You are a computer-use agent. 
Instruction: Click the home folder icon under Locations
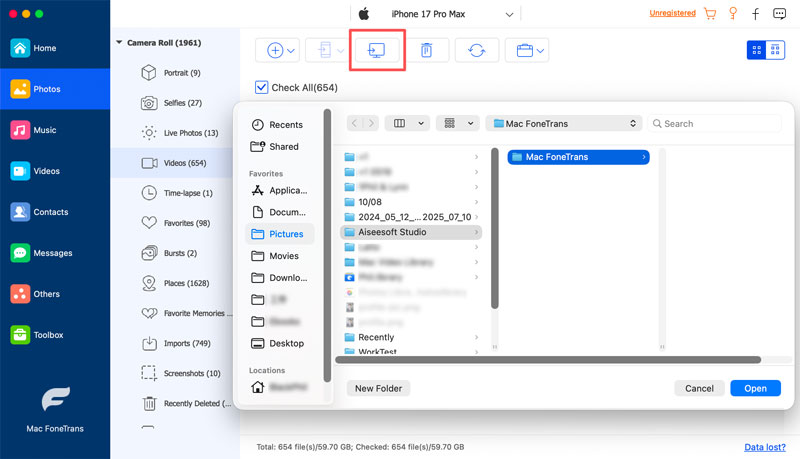point(258,387)
